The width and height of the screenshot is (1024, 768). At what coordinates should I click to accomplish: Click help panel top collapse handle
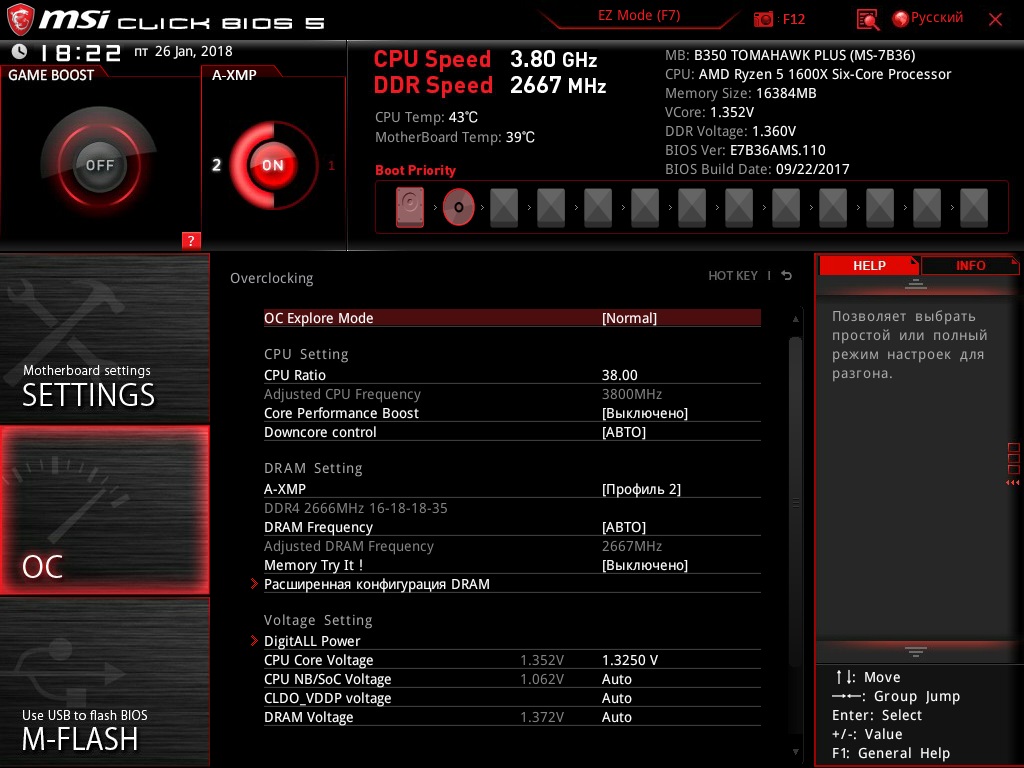916,284
